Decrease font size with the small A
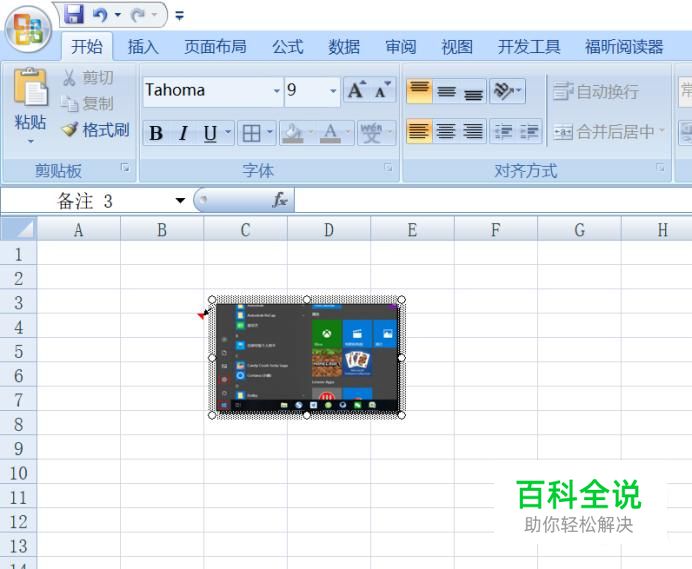The image size is (692, 569). 382,90
